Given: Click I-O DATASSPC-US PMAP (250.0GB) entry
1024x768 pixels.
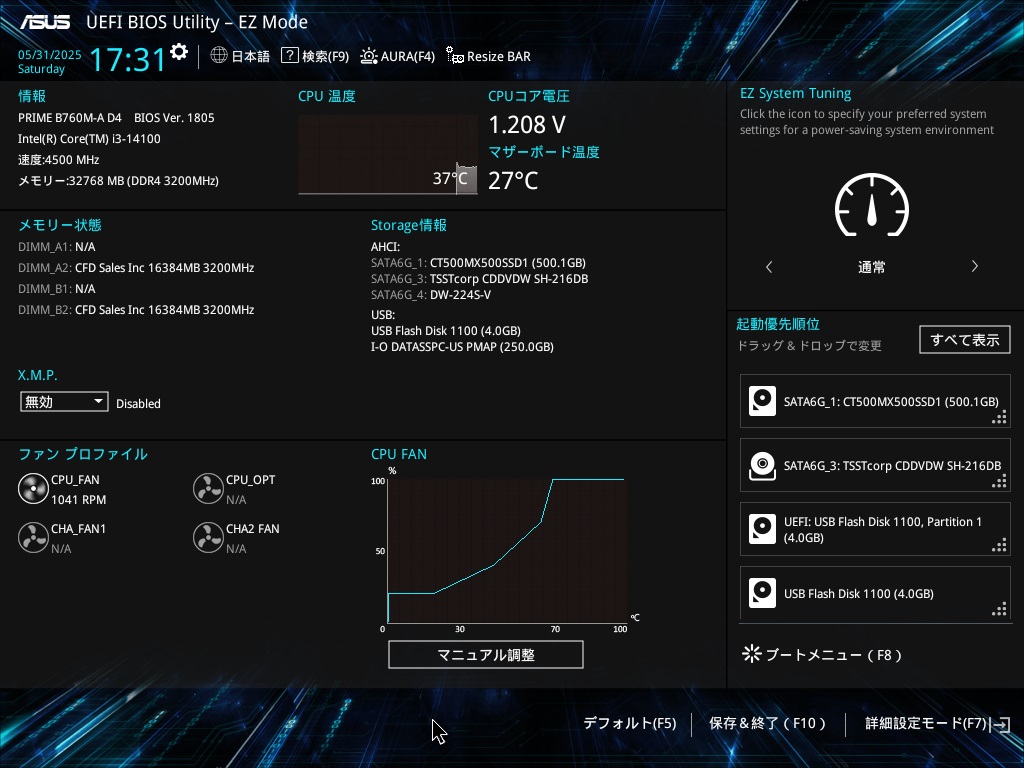Looking at the screenshot, I should pos(462,347).
